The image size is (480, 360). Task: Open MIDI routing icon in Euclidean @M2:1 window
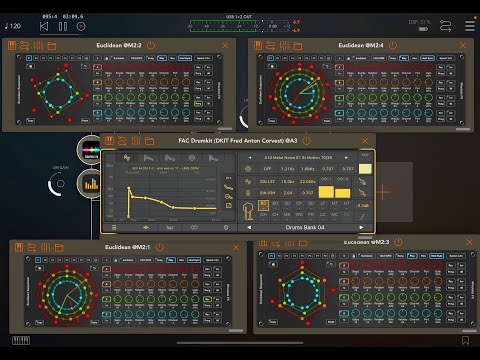coord(32,247)
